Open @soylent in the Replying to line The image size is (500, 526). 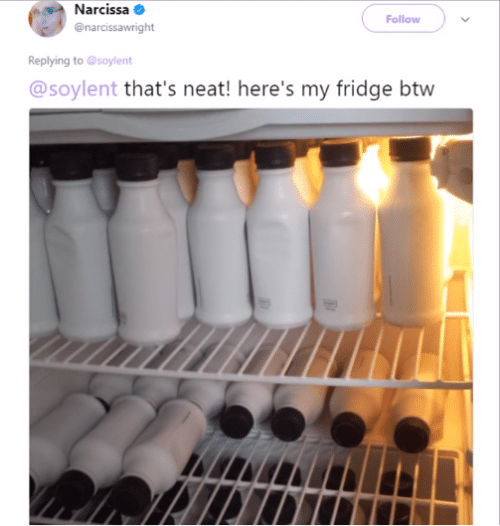(109, 61)
